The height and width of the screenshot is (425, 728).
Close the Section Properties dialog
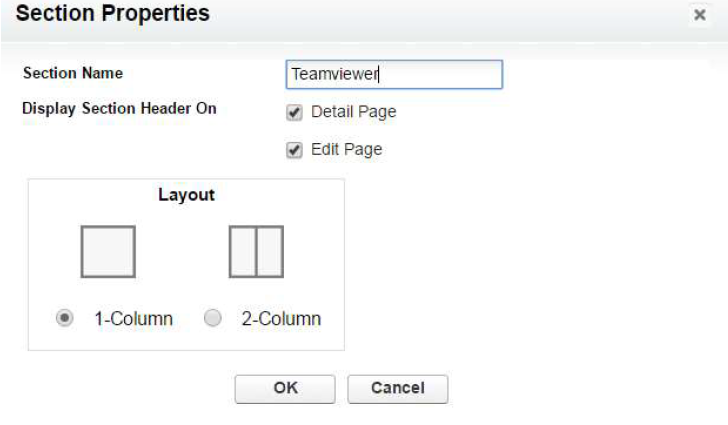tap(700, 15)
